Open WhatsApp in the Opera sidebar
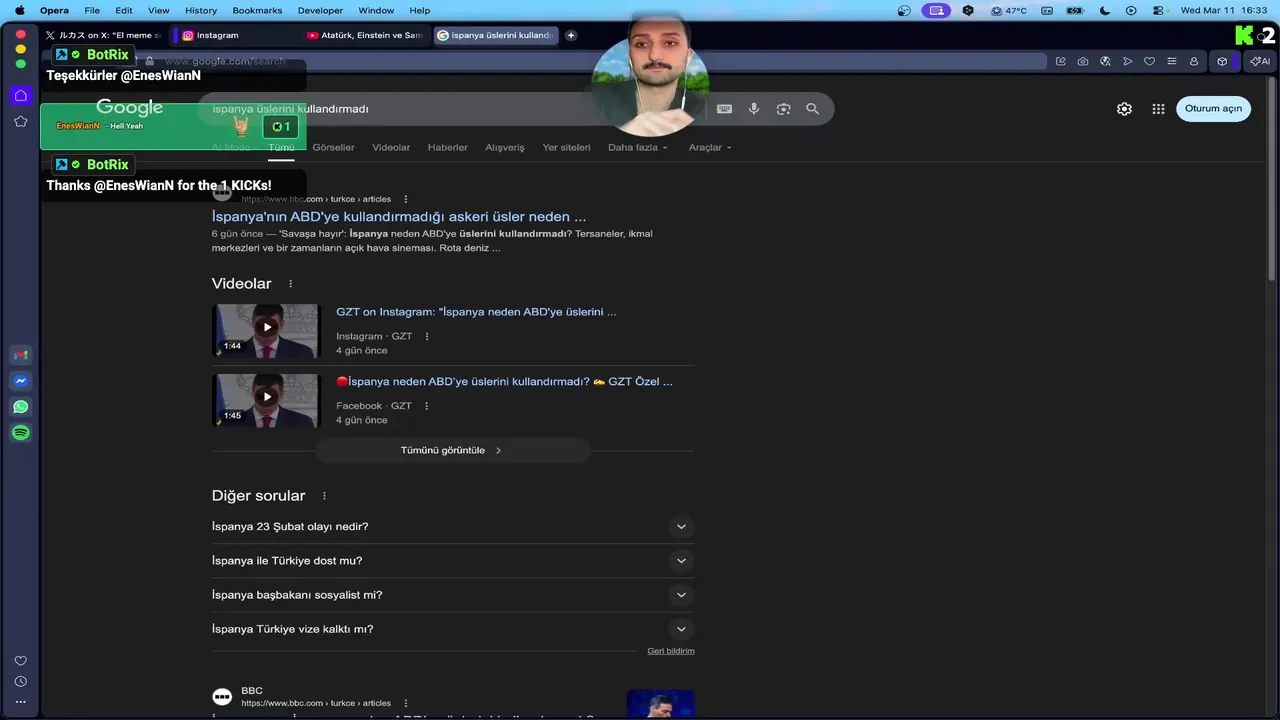Viewport: 1280px width, 720px height. click(x=20, y=407)
